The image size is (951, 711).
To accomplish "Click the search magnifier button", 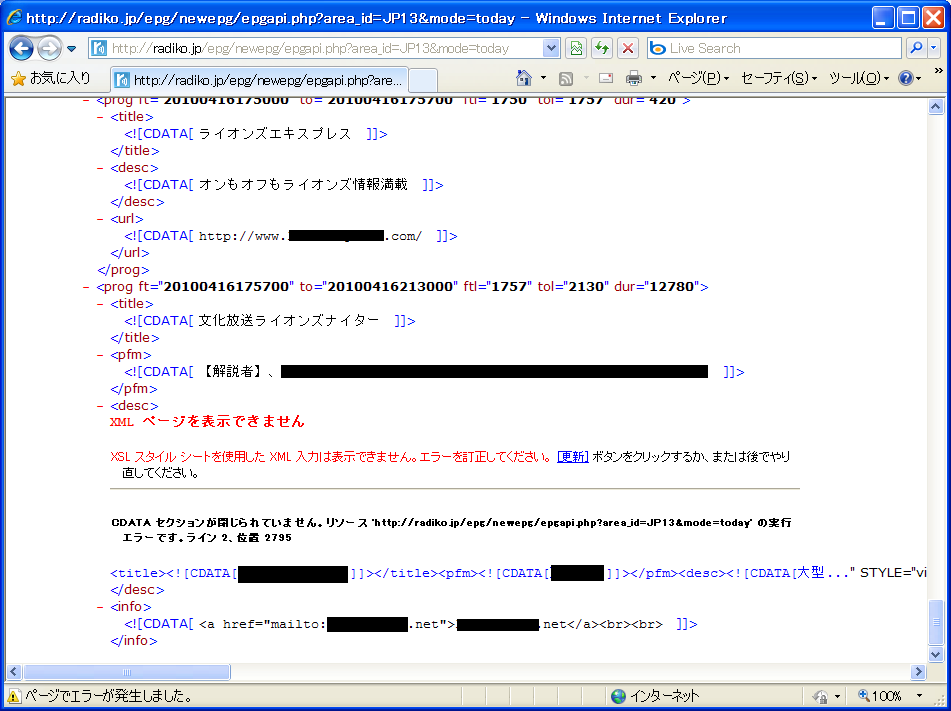I will [916, 48].
